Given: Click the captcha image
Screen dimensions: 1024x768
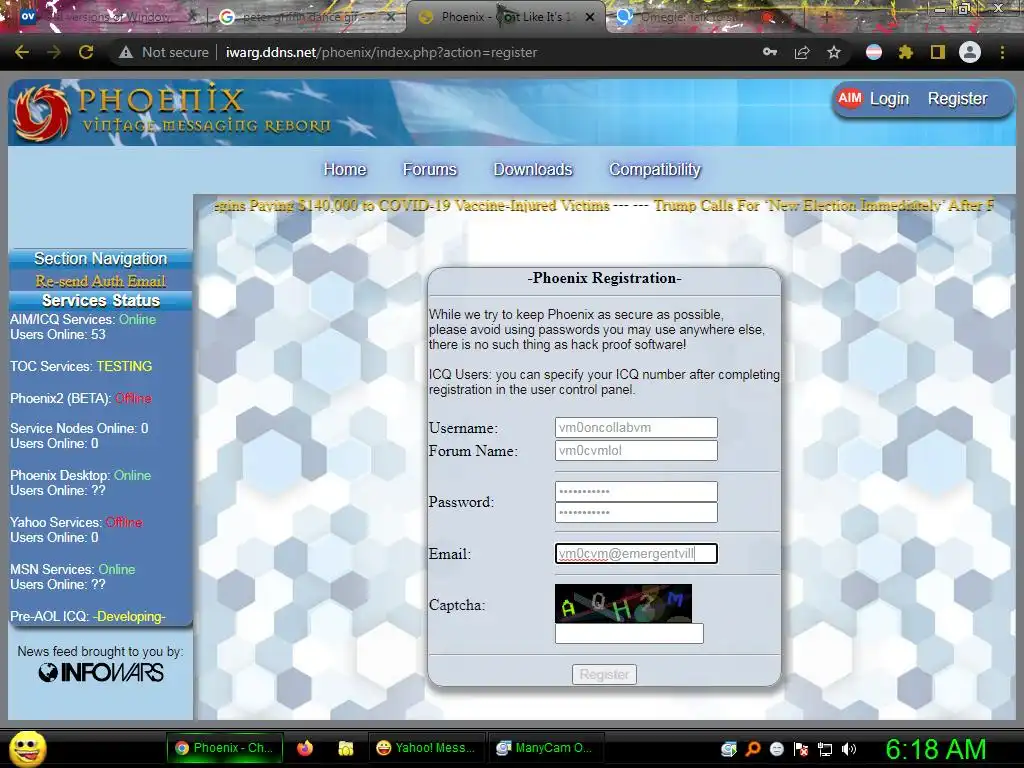Looking at the screenshot, I should pos(623,603).
